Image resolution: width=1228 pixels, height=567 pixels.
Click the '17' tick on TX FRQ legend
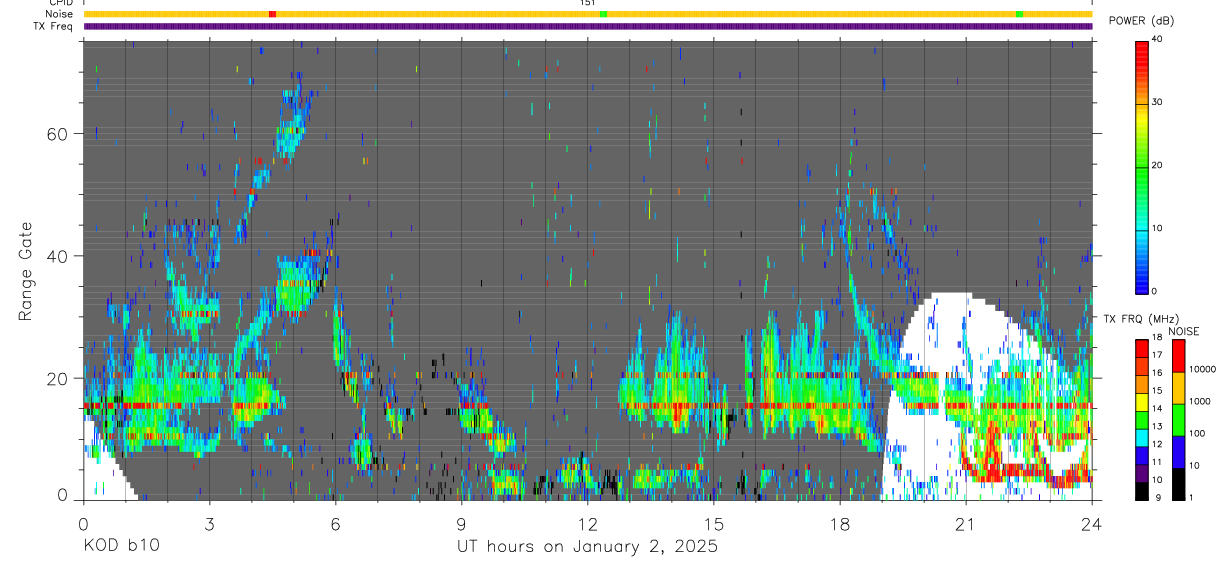[x=1157, y=355]
